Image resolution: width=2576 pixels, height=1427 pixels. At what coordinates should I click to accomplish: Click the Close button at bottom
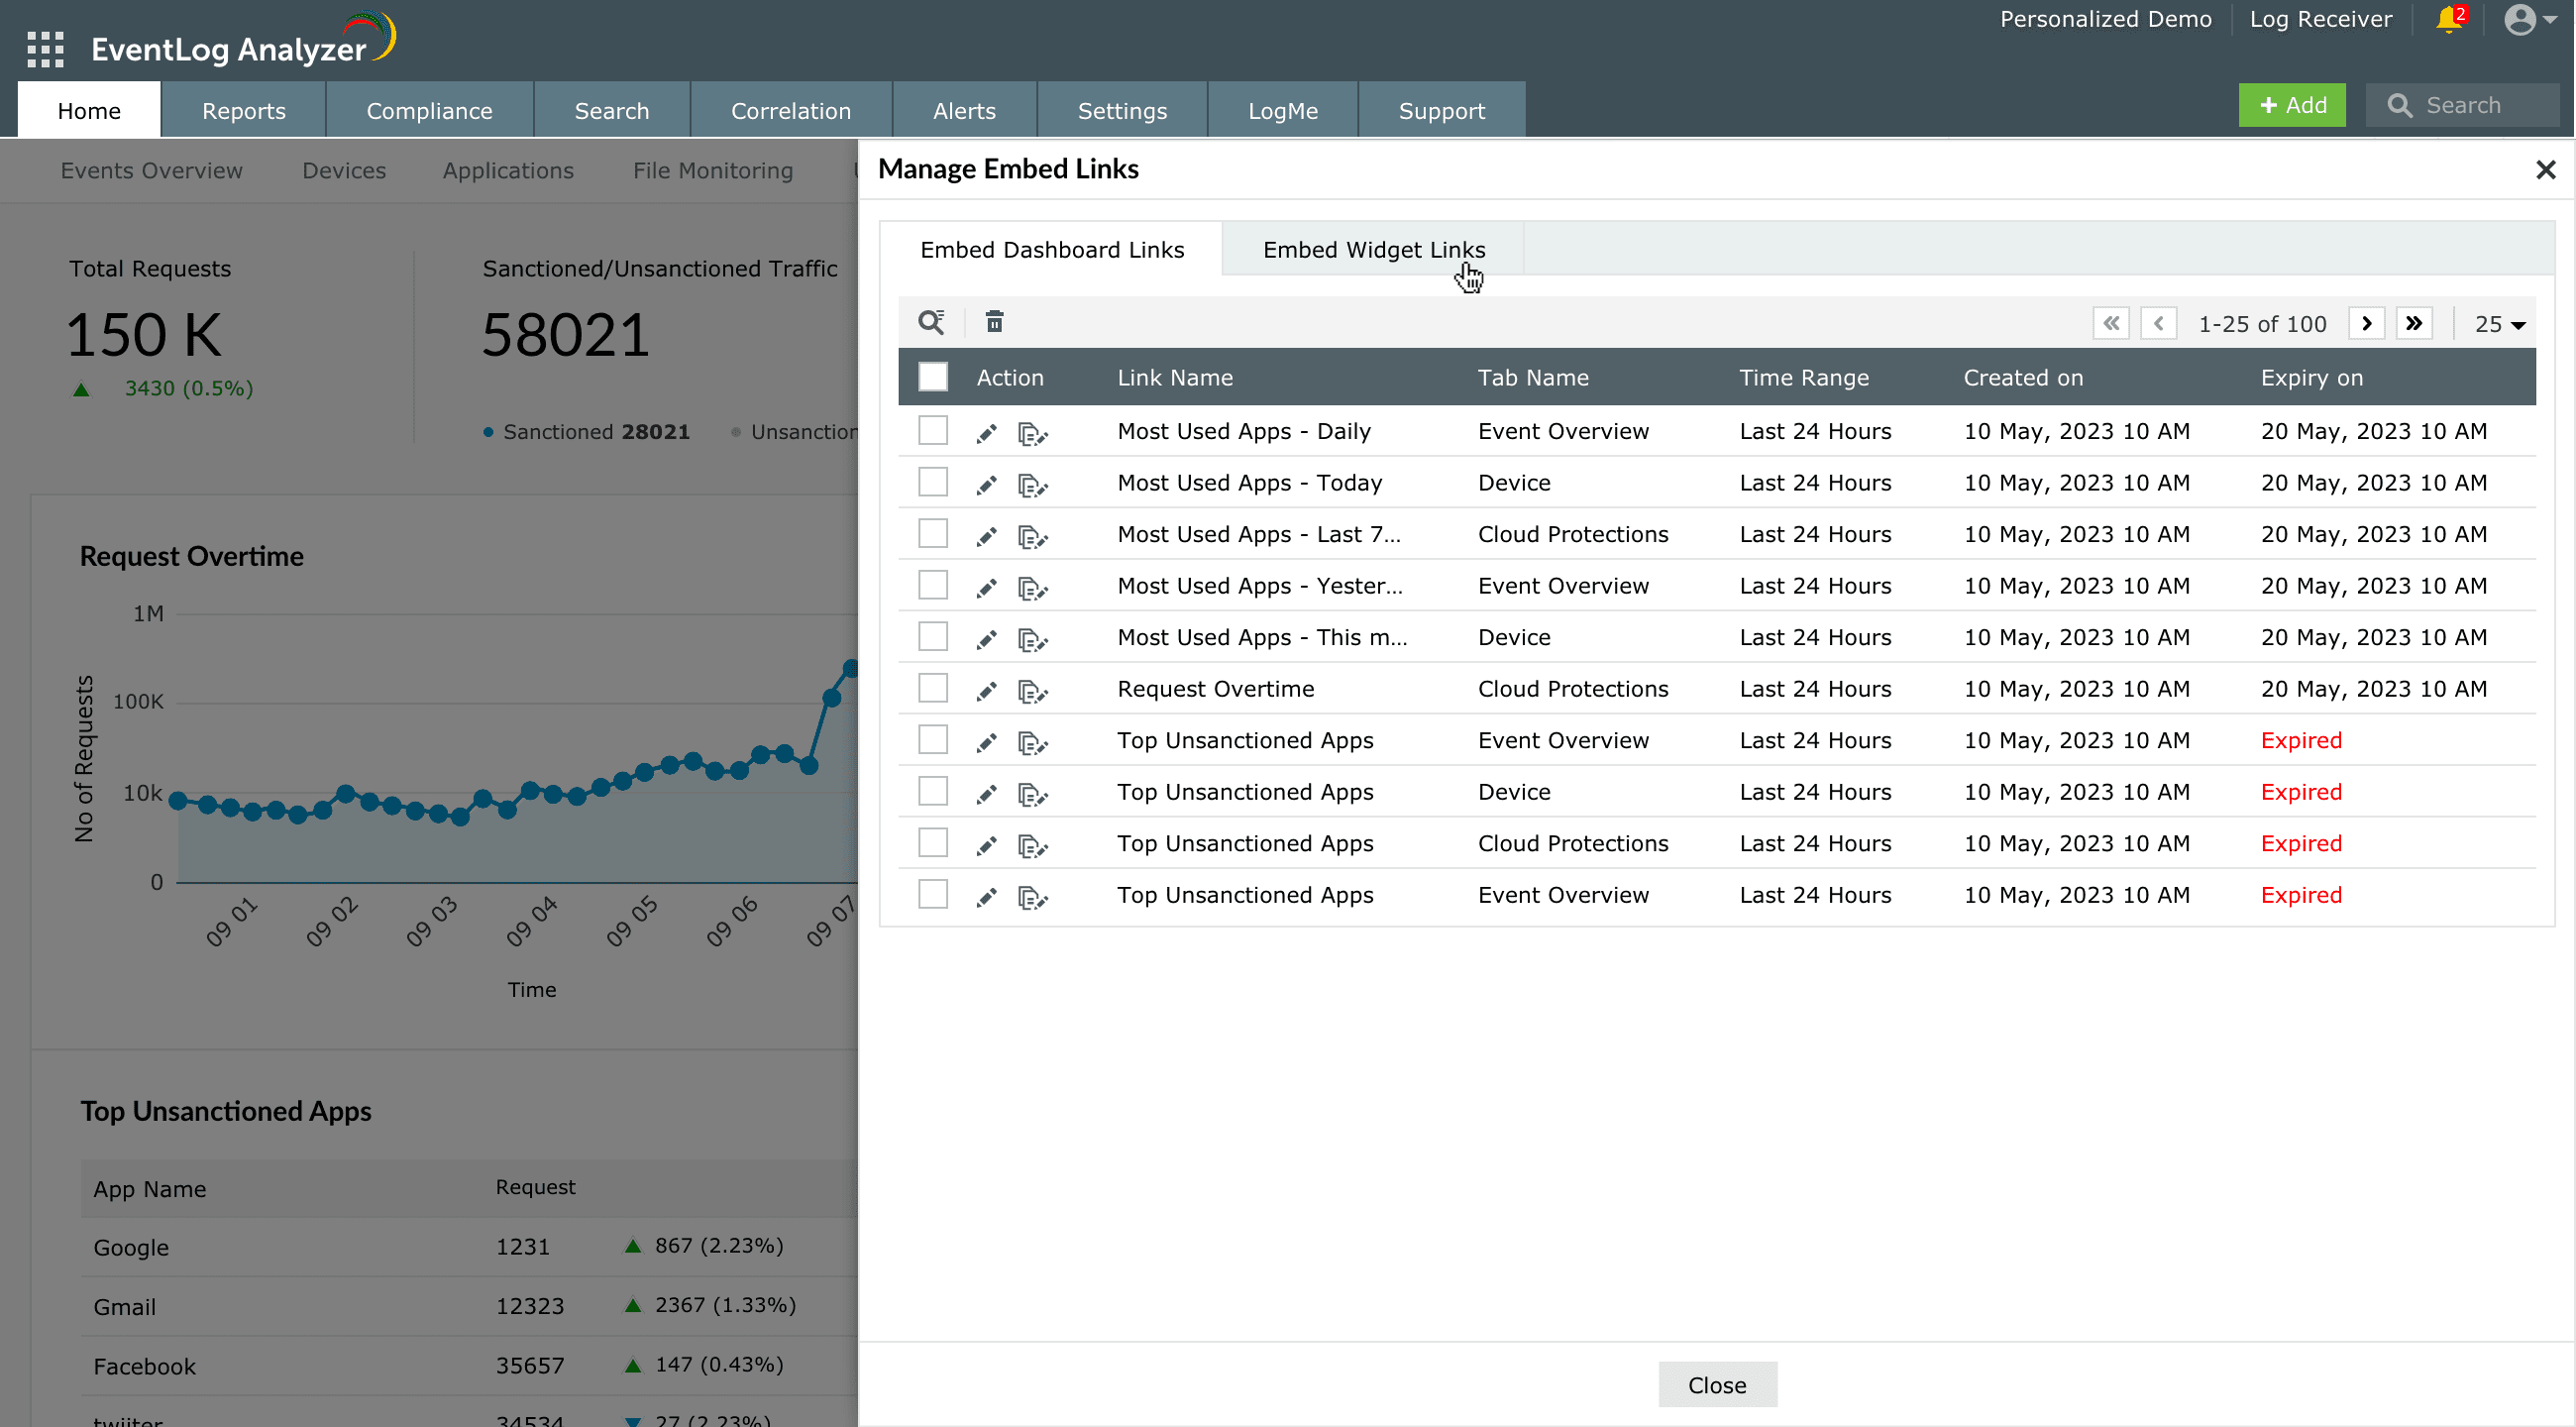(1716, 1385)
